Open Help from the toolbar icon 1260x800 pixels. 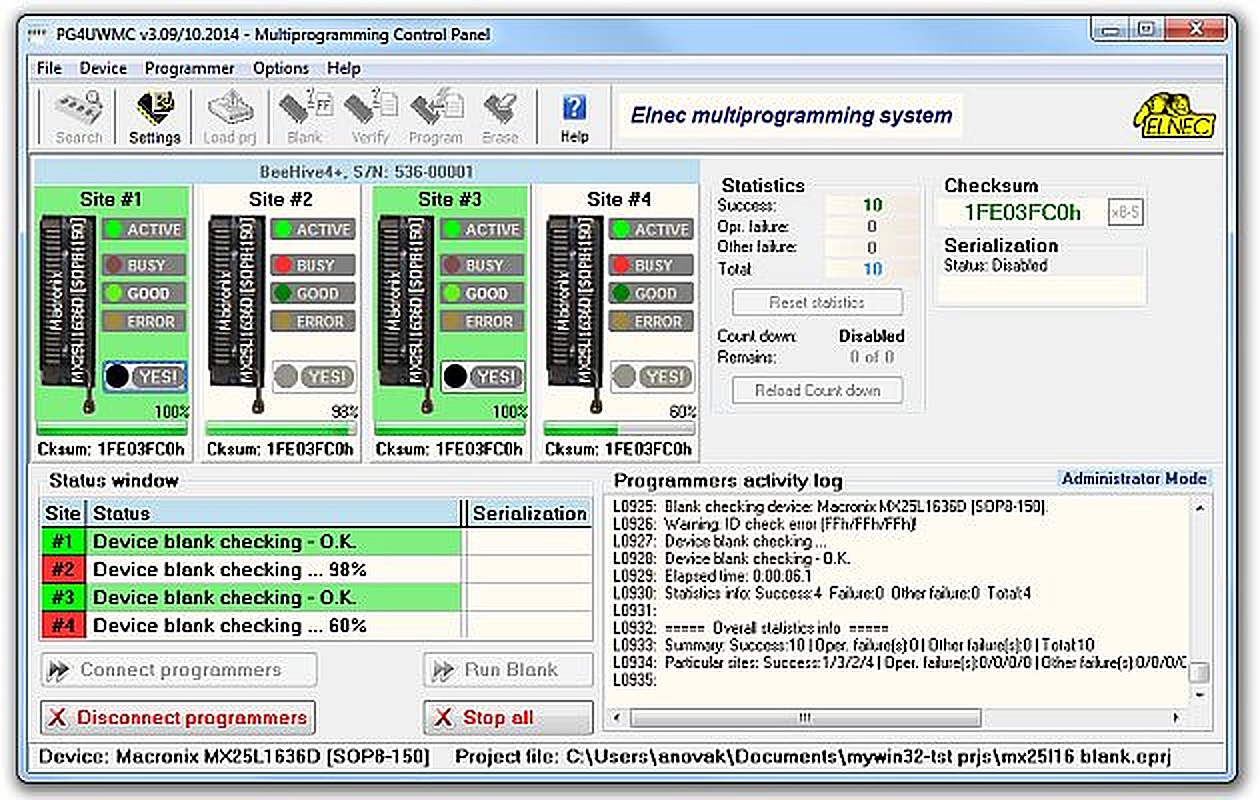point(574,117)
